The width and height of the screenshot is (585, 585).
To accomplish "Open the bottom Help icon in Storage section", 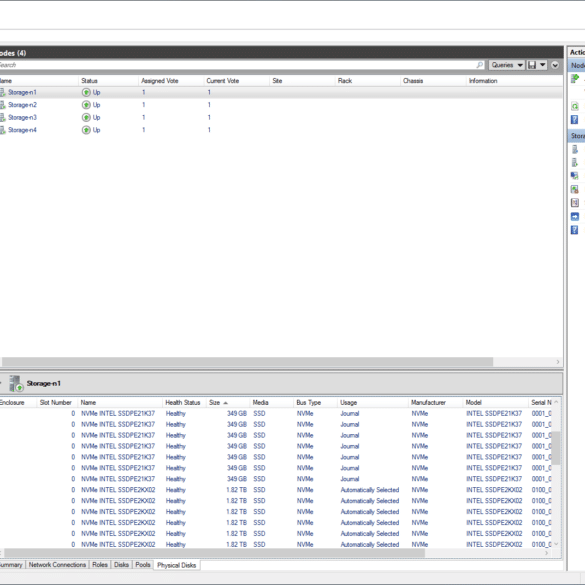I will coord(575,230).
